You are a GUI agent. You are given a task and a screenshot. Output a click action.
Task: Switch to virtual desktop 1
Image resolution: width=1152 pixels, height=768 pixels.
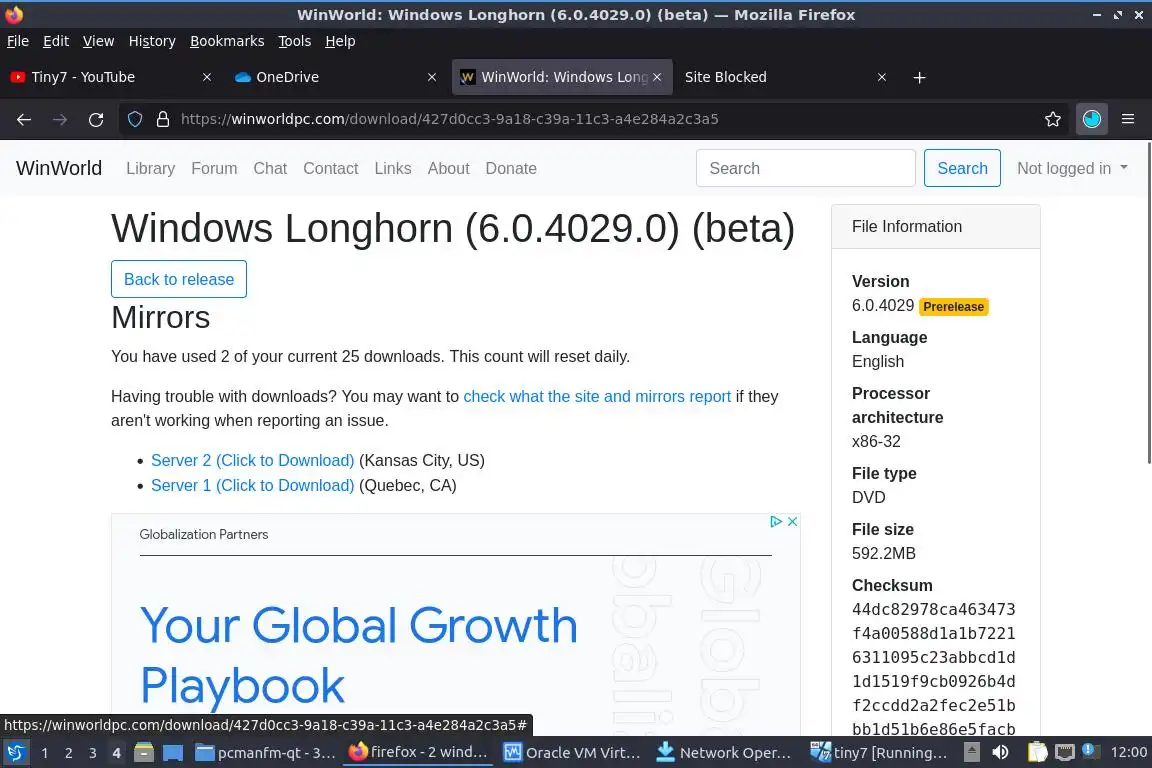pyautogui.click(x=45, y=753)
